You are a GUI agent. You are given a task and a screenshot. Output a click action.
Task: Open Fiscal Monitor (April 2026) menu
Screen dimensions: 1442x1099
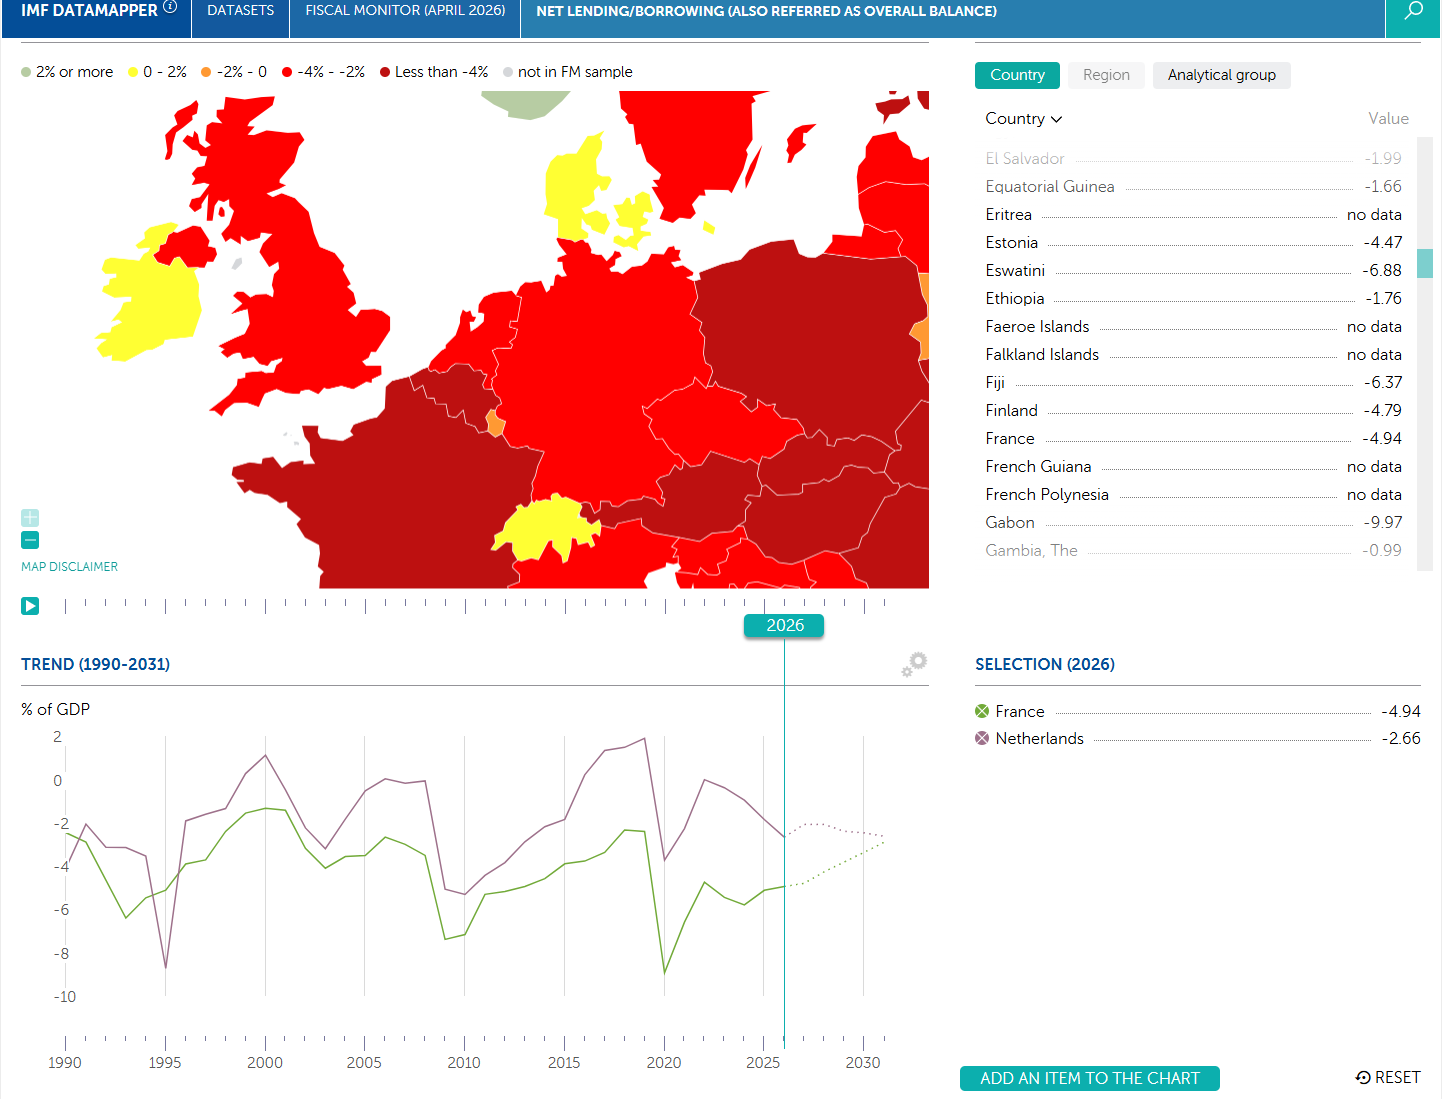(405, 11)
